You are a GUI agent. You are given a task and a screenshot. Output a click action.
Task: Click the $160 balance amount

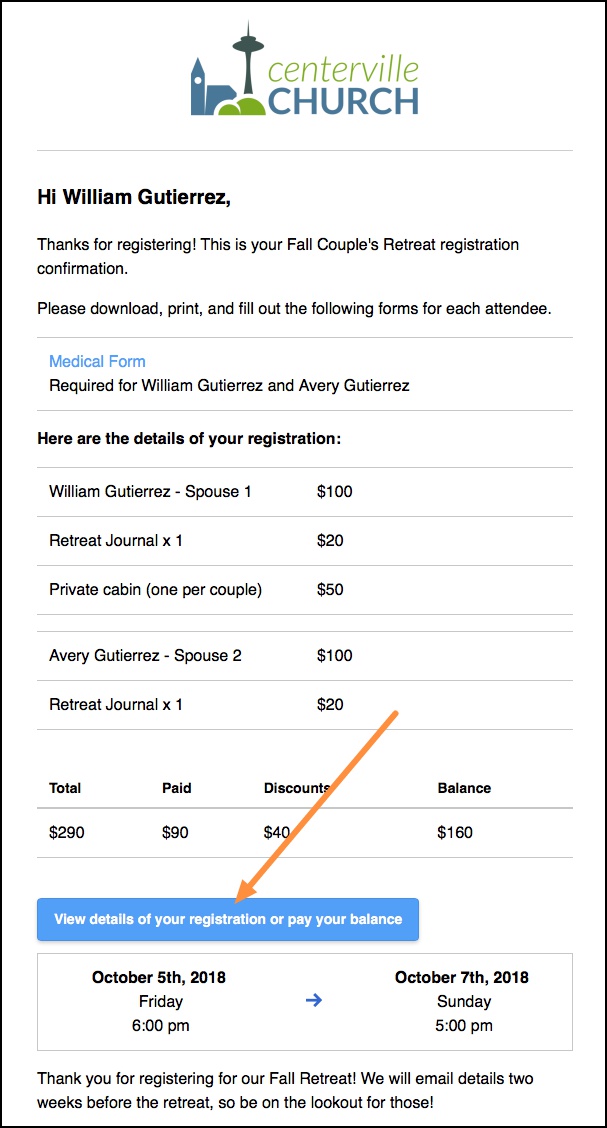pyautogui.click(x=455, y=833)
